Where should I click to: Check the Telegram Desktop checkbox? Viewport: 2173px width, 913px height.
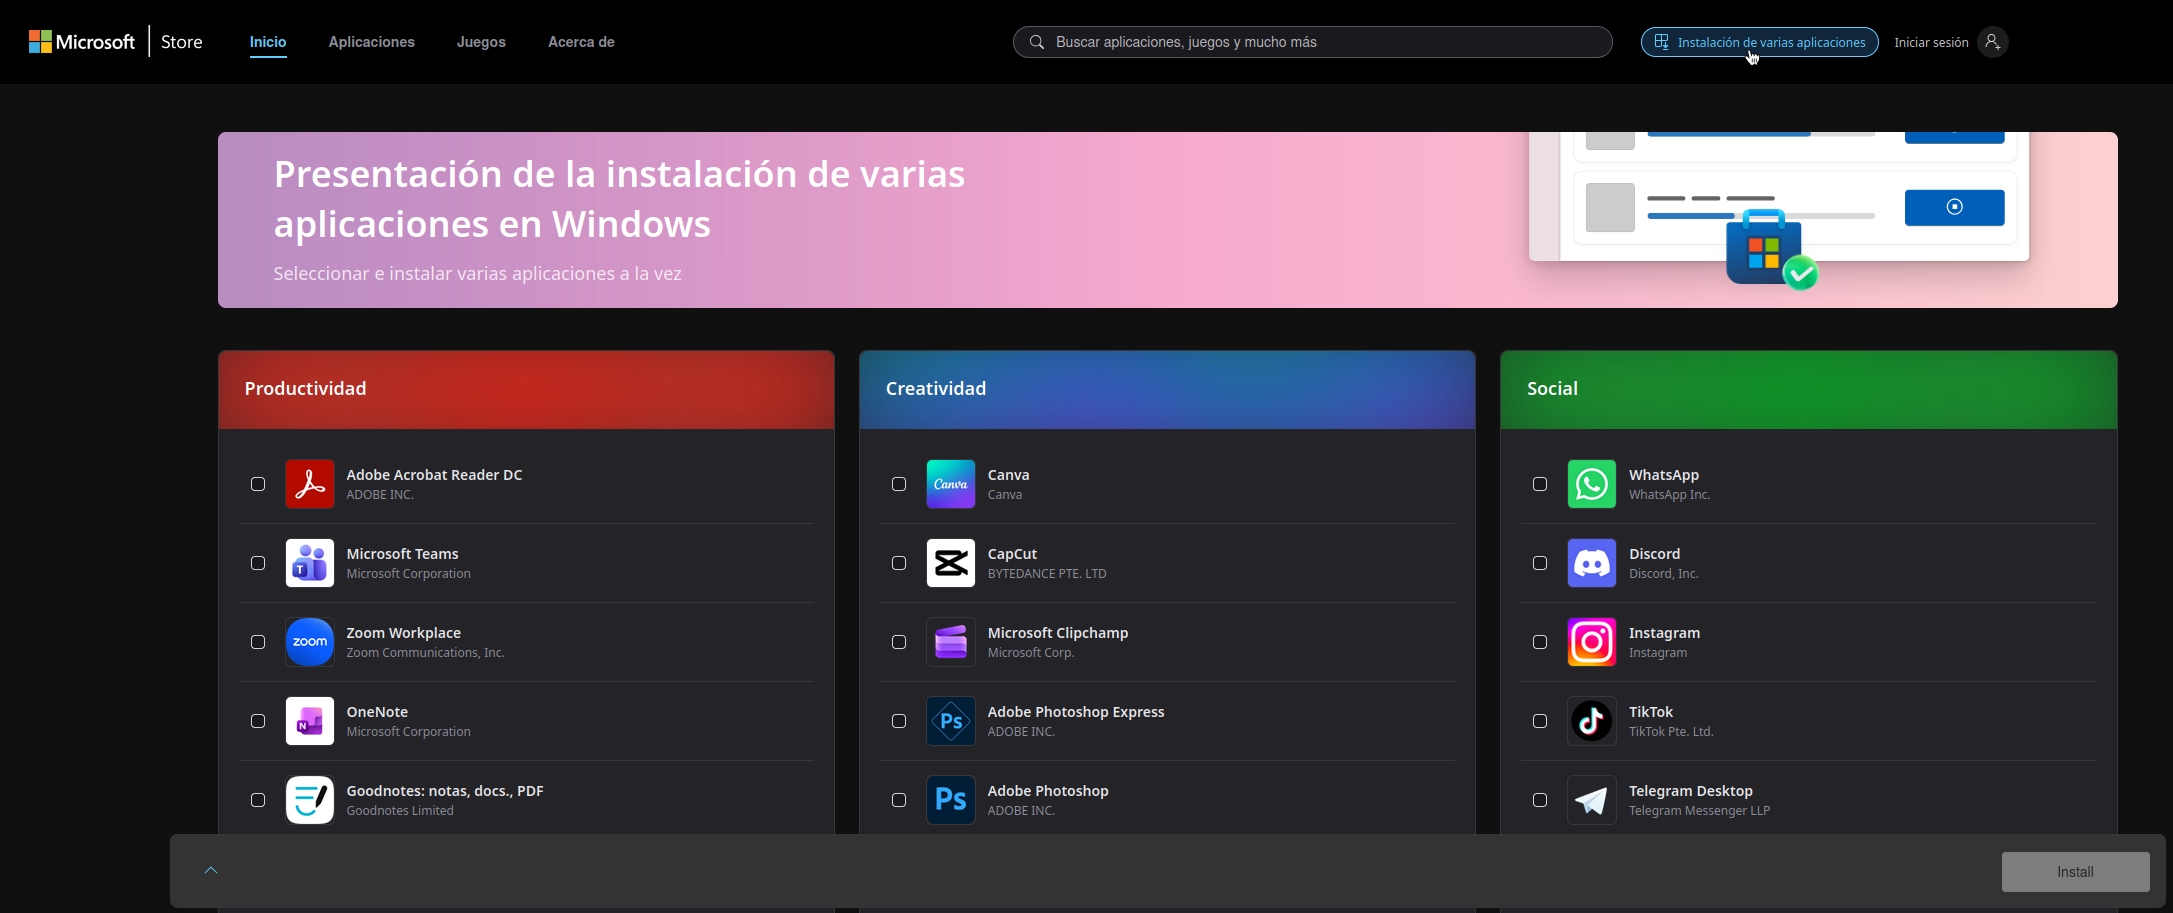tap(1540, 799)
